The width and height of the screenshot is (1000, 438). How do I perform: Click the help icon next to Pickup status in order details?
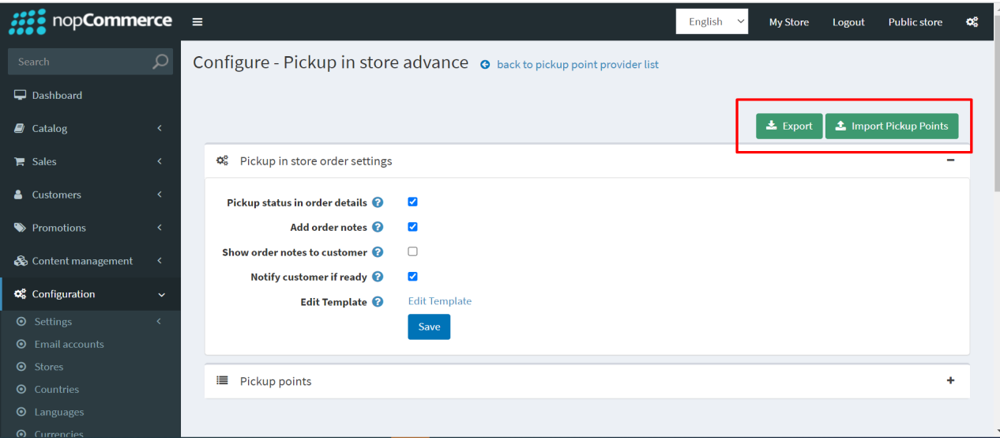pyautogui.click(x=378, y=203)
